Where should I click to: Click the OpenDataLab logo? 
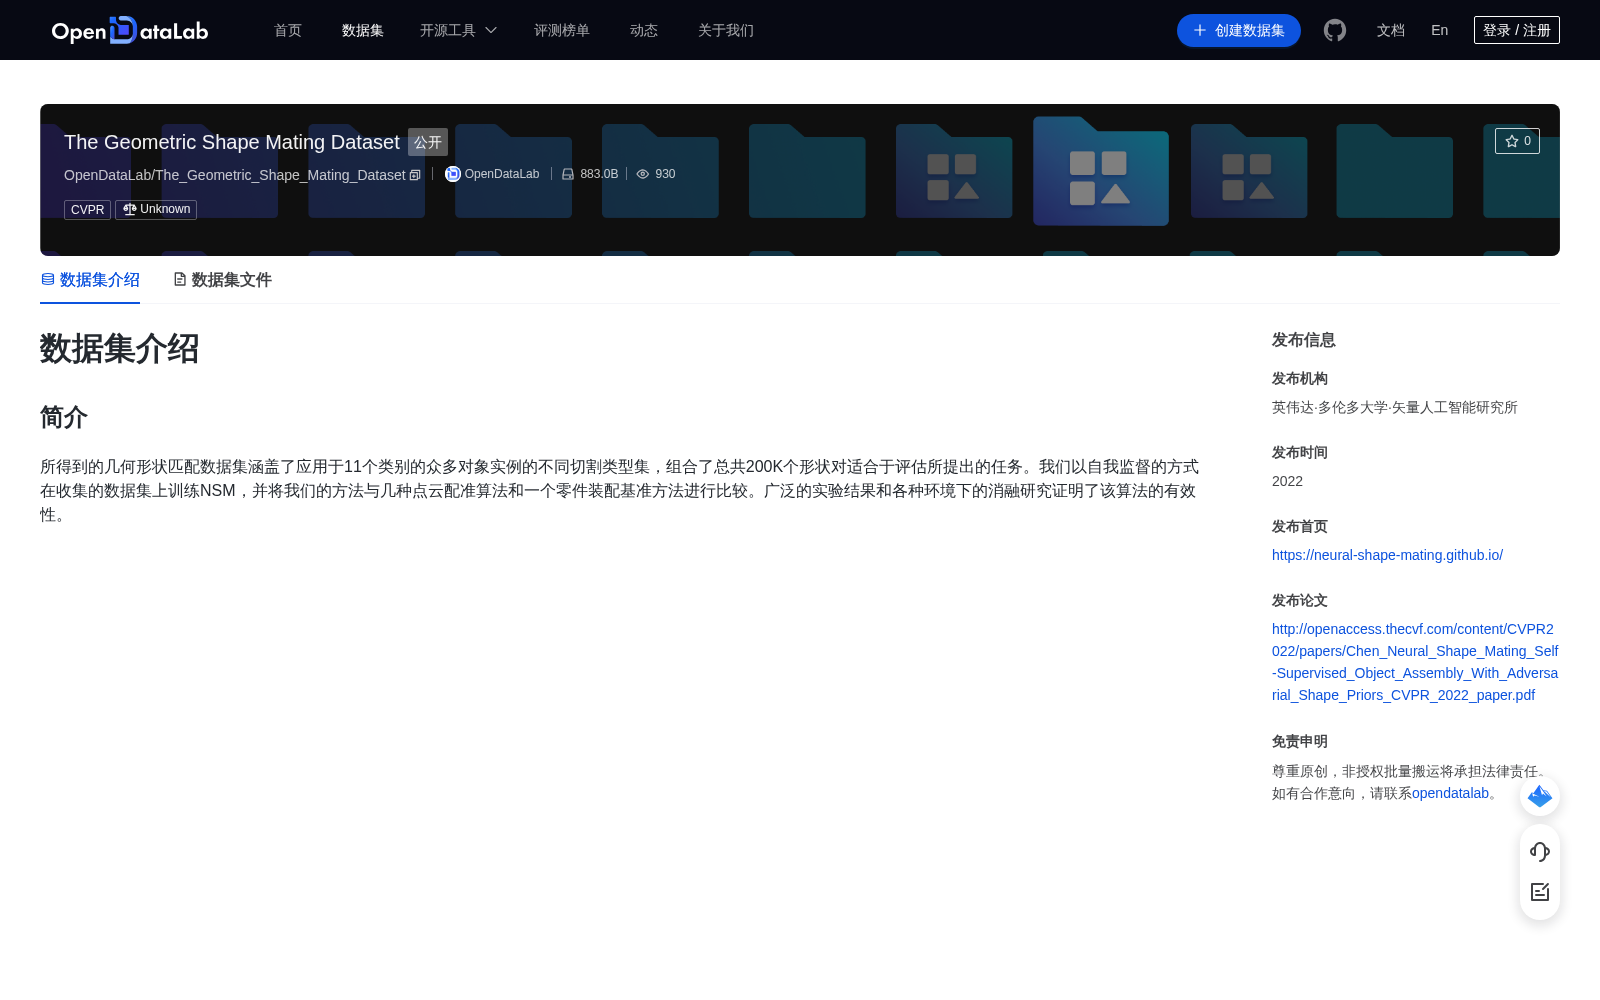point(130,30)
